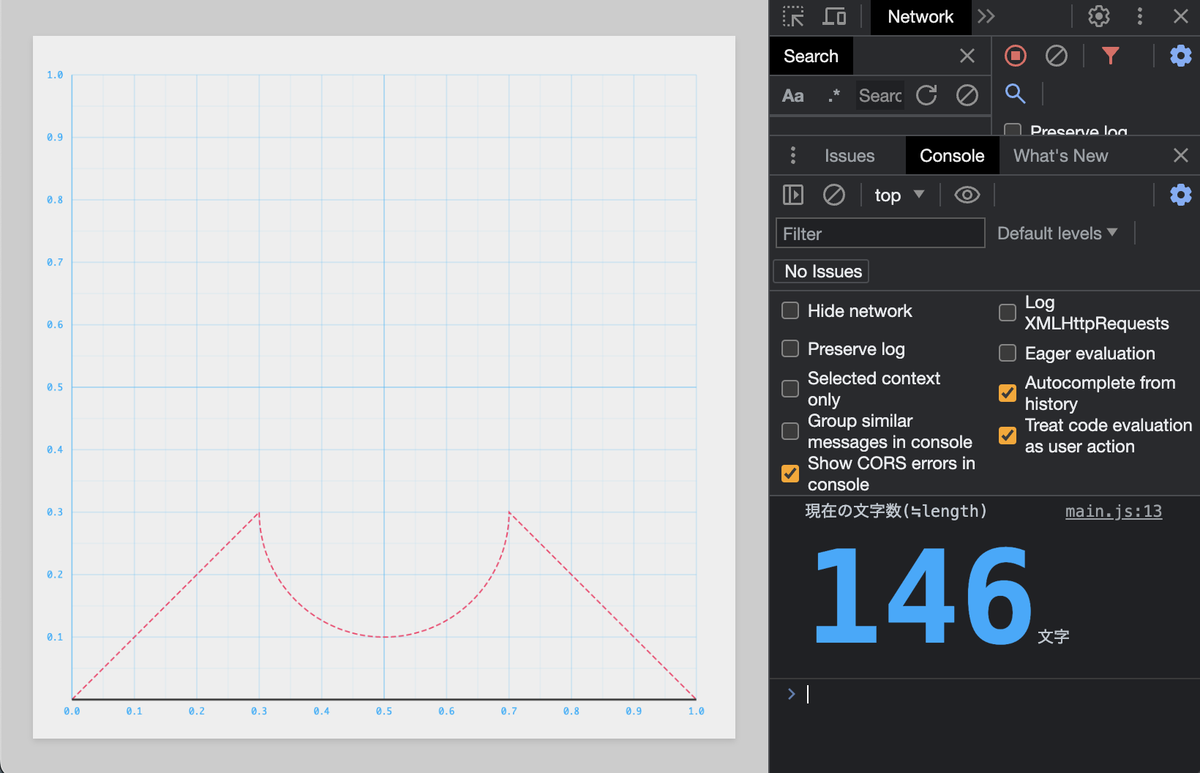Screen dimensions: 1200x773
Task: Open the Default levels dropdown
Action: pos(1057,233)
